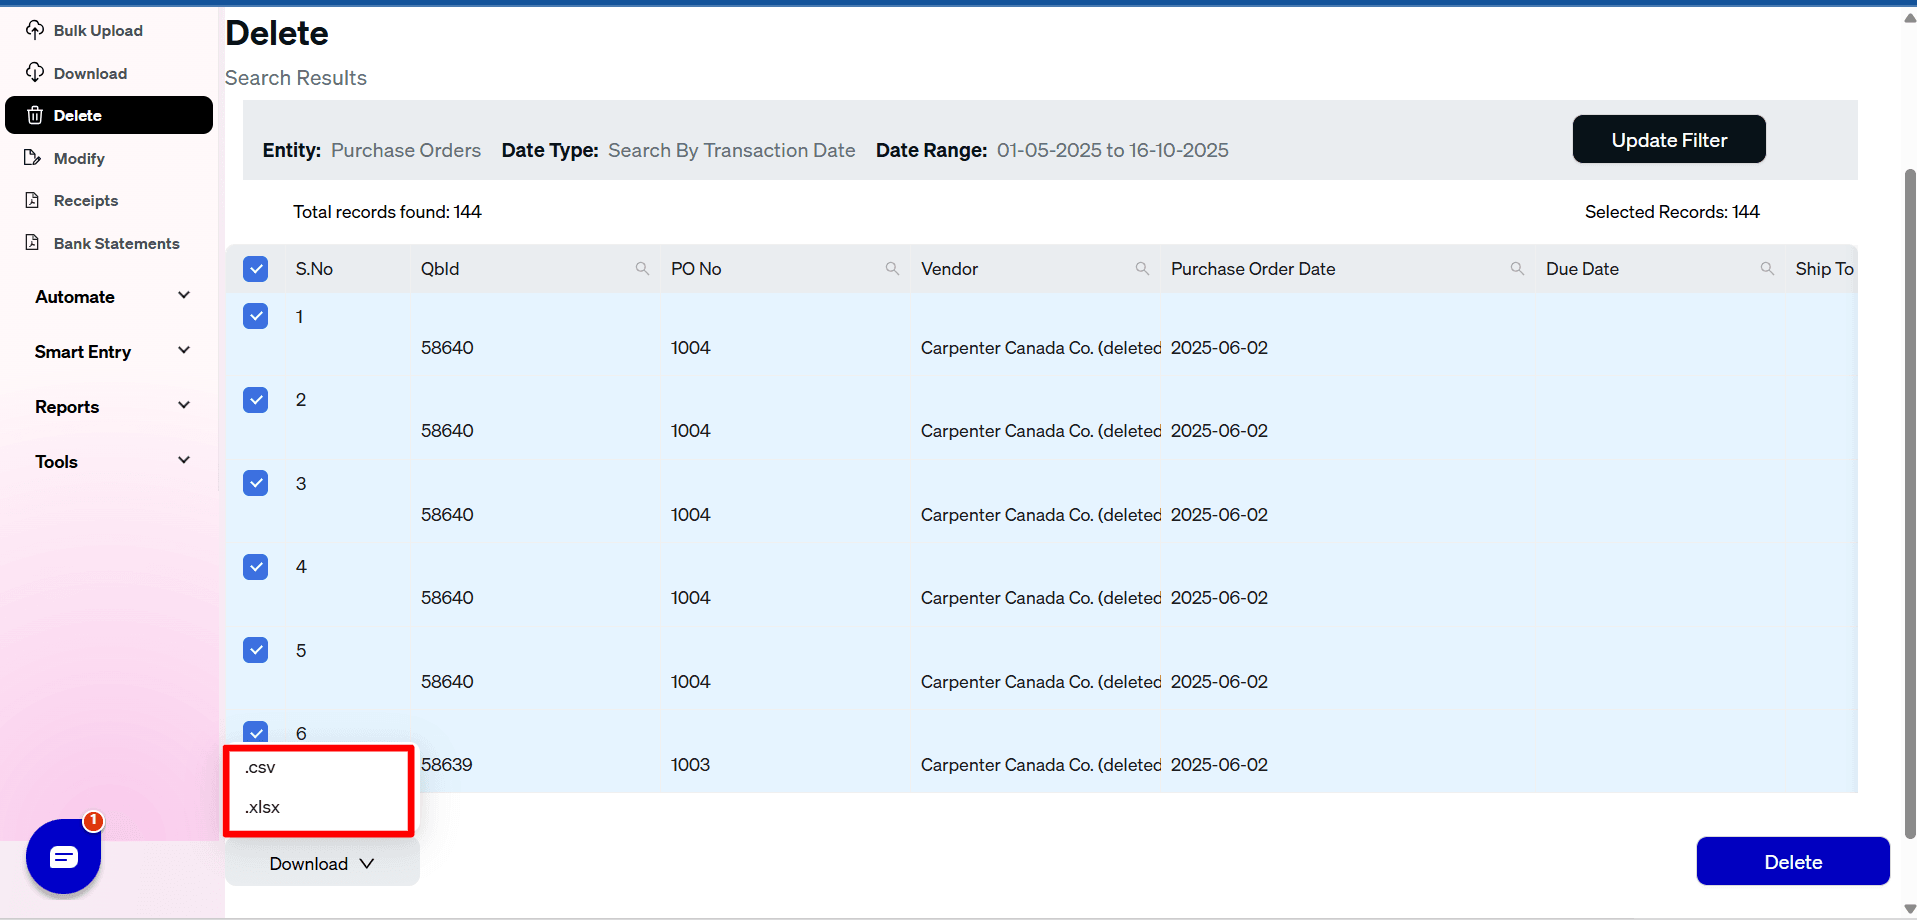Screen dimensions: 1917x920
Task: Select the Bulk Upload icon in sidebar
Action: click(x=35, y=30)
